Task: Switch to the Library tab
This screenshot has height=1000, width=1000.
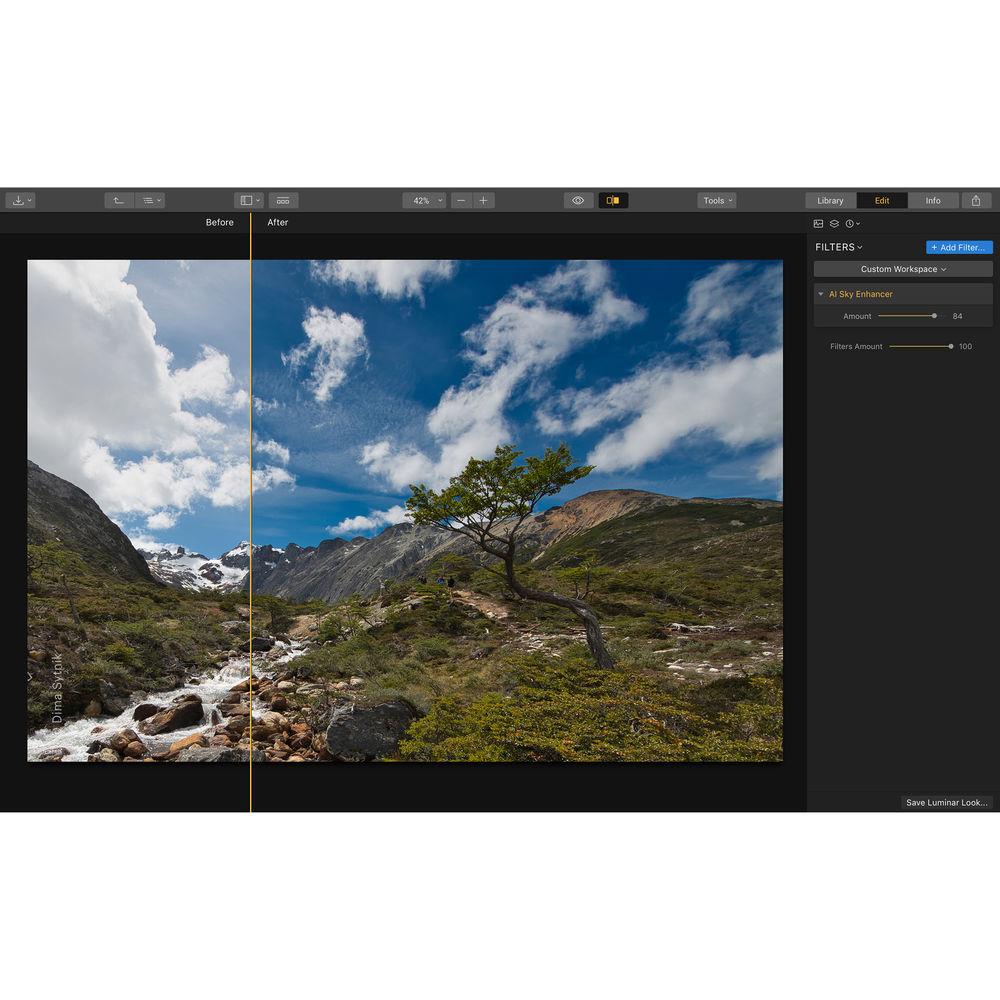Action: tap(830, 200)
